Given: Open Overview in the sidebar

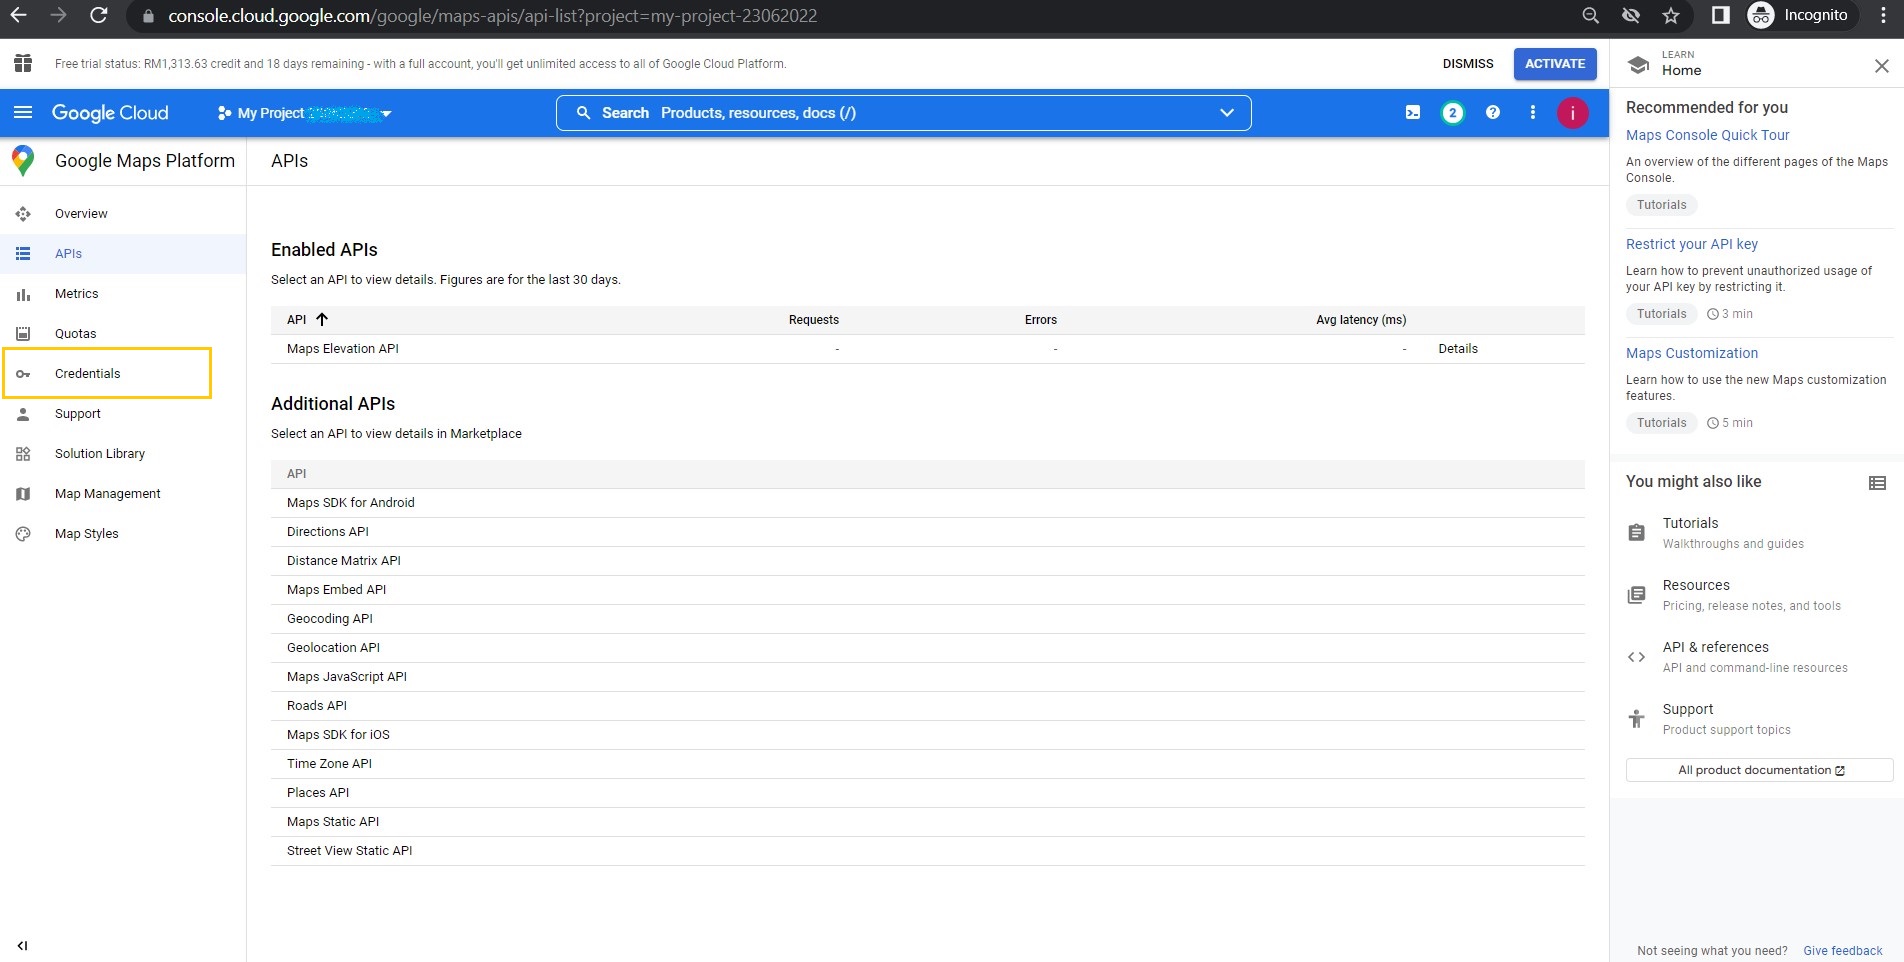Looking at the screenshot, I should tap(123, 214).
